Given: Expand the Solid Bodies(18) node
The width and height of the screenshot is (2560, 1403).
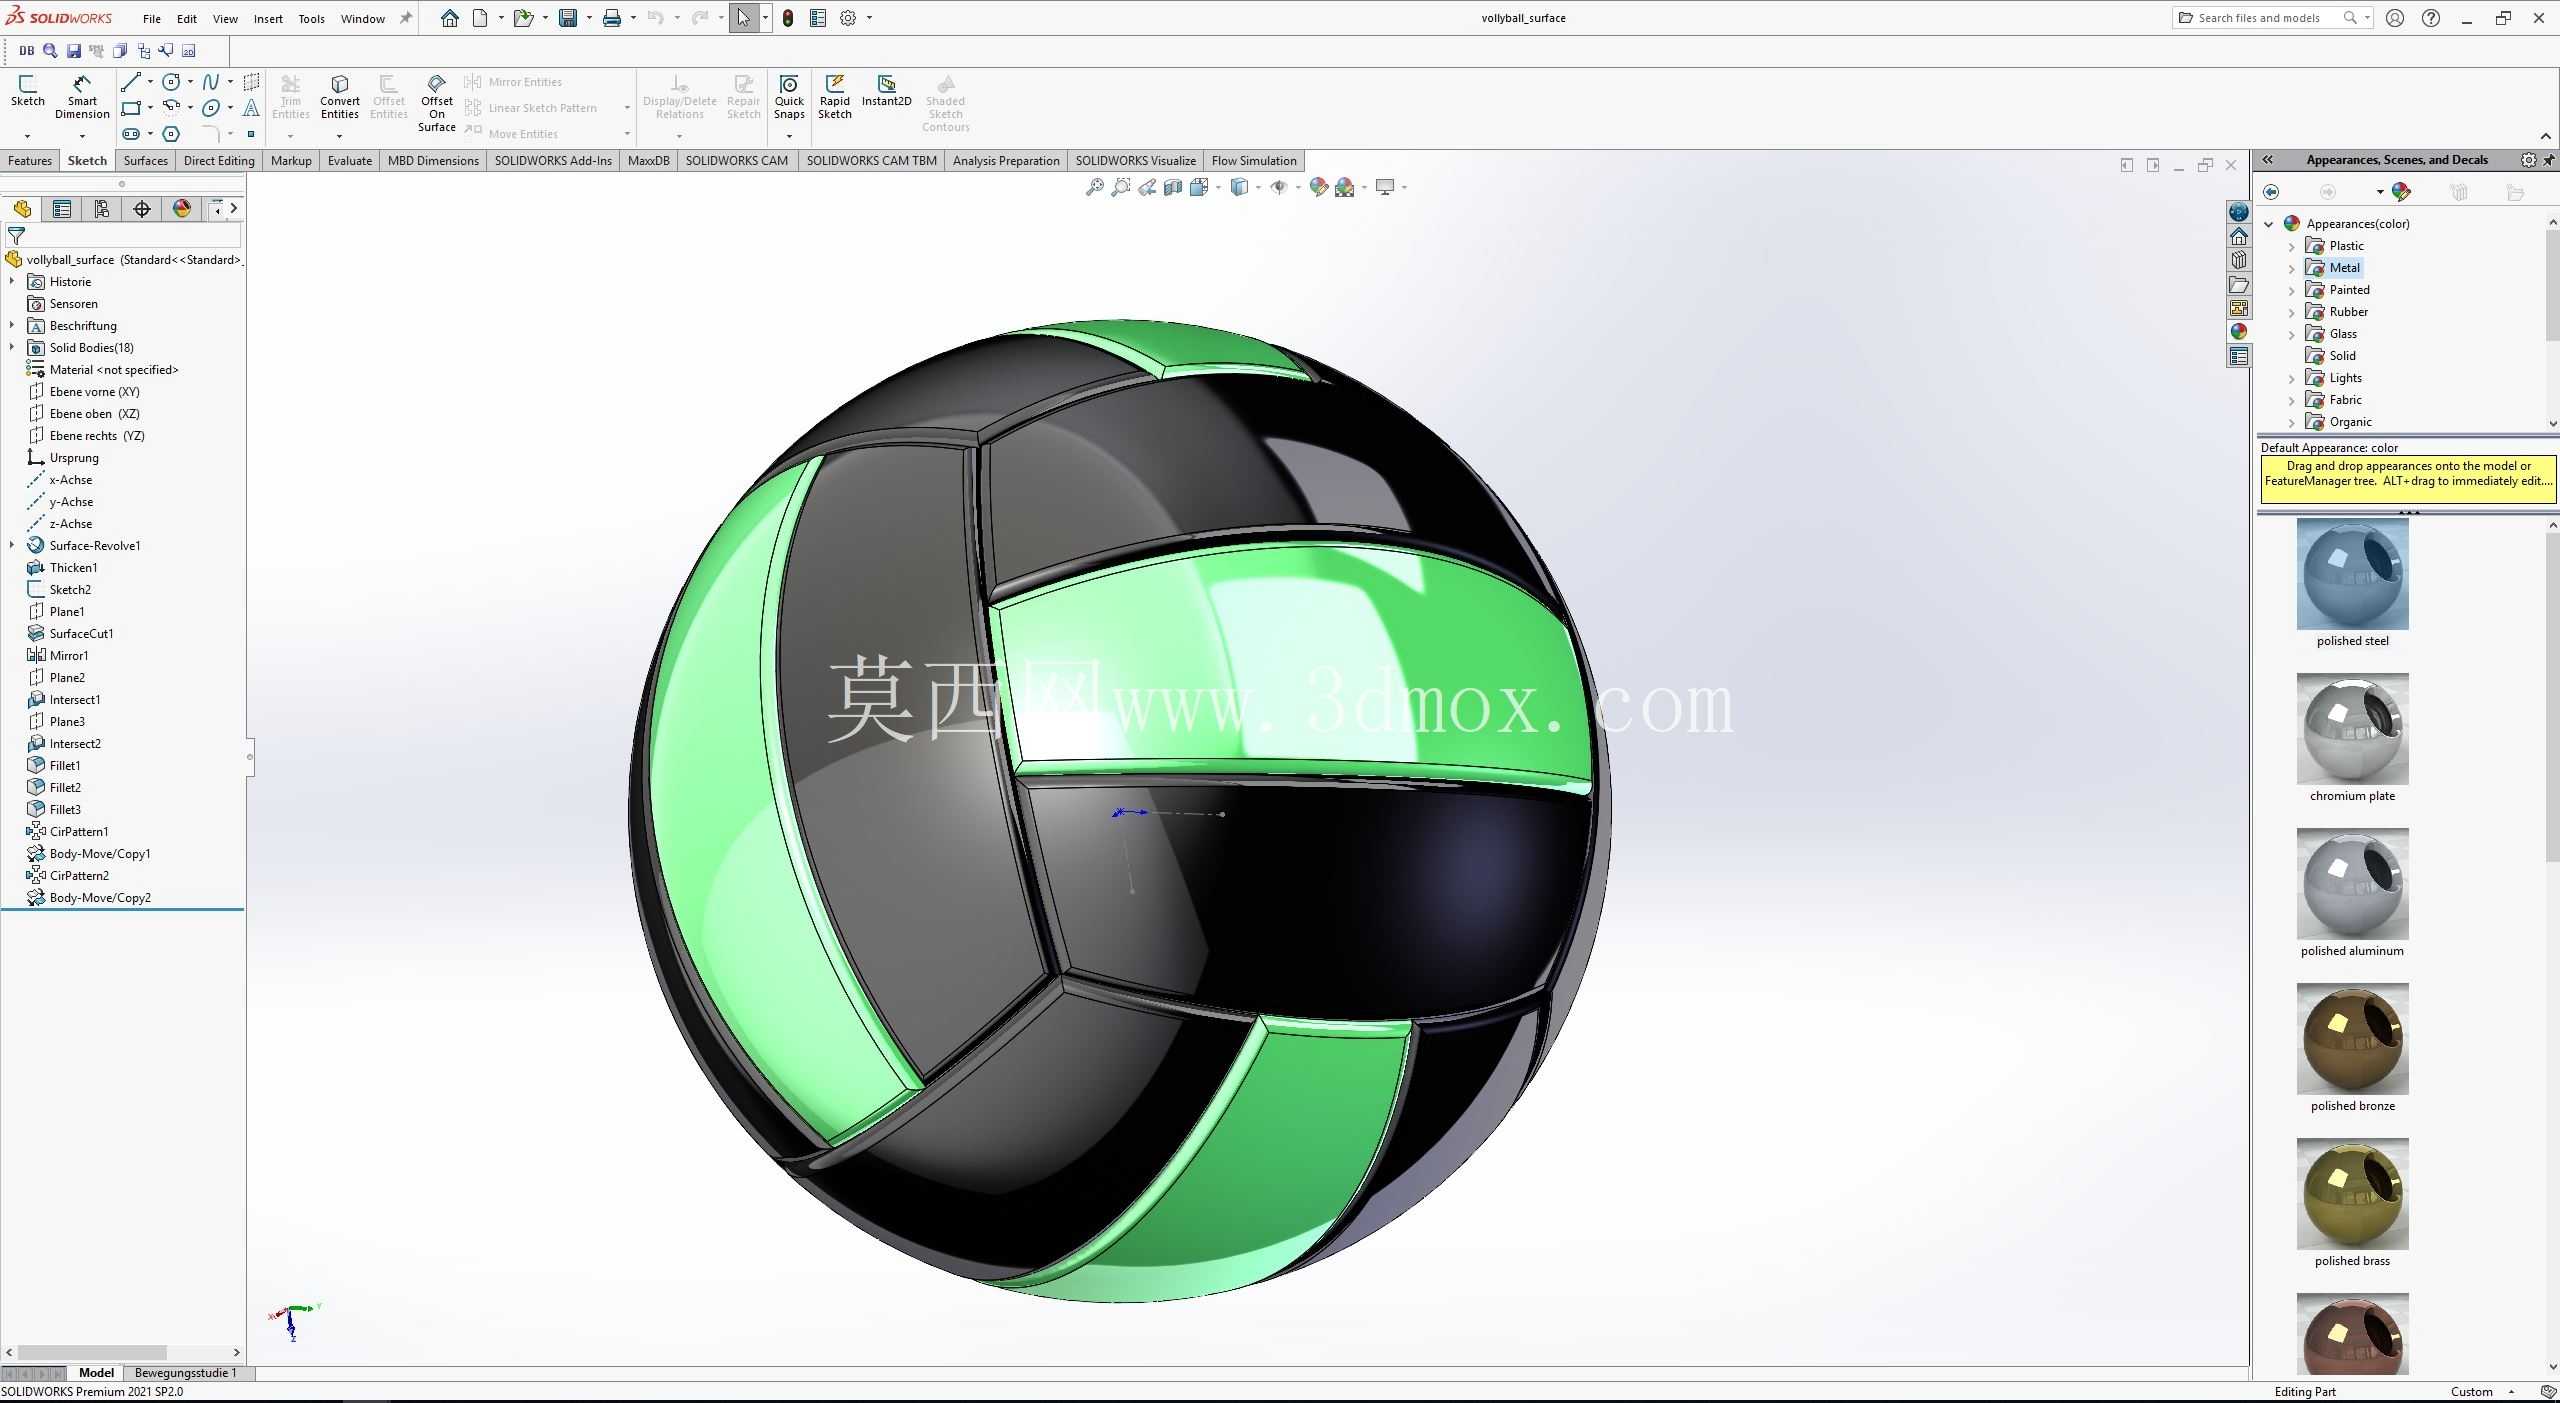Looking at the screenshot, I should (x=12, y=348).
